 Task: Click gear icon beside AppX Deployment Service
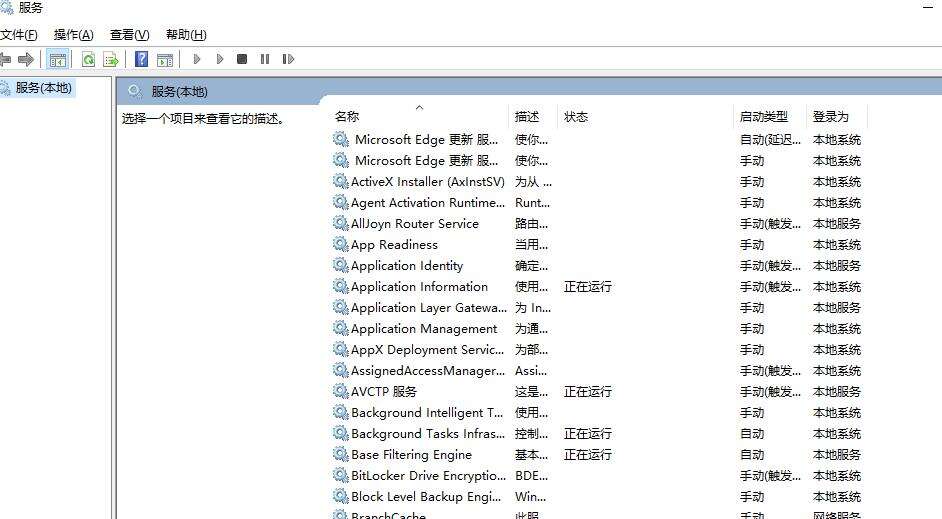341,350
